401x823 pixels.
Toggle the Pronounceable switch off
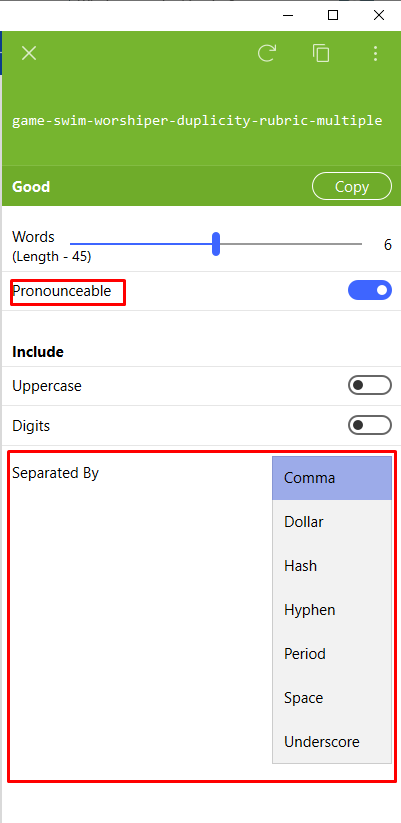coord(370,290)
